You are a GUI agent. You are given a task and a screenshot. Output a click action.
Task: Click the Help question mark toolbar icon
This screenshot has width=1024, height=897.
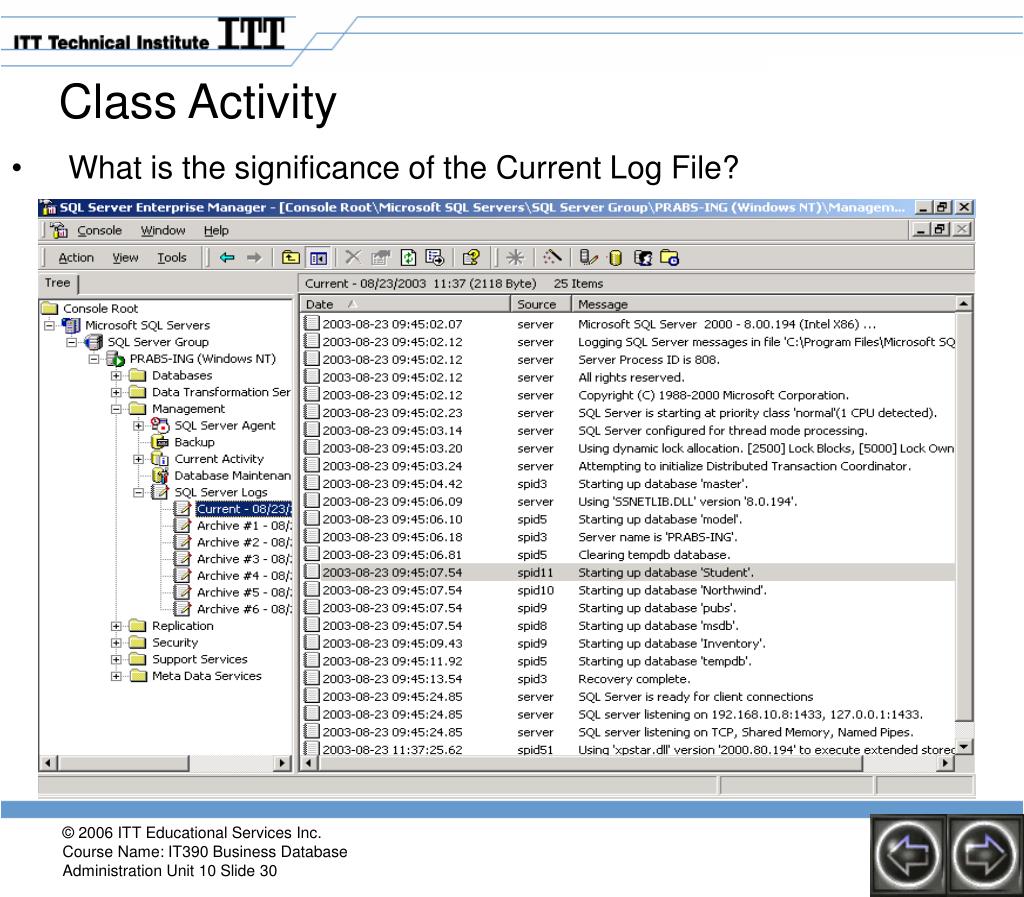[x=471, y=257]
